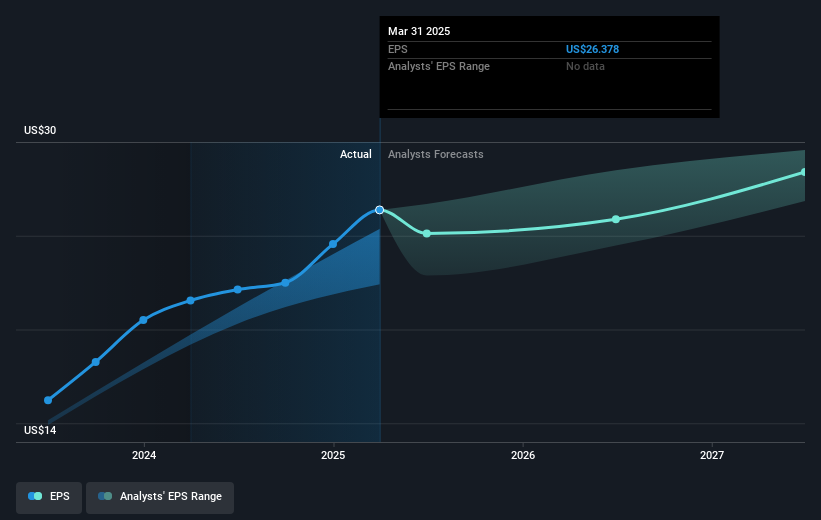This screenshot has height=520, width=821.
Task: Click the 2027 x-axis label
Action: coord(712,456)
